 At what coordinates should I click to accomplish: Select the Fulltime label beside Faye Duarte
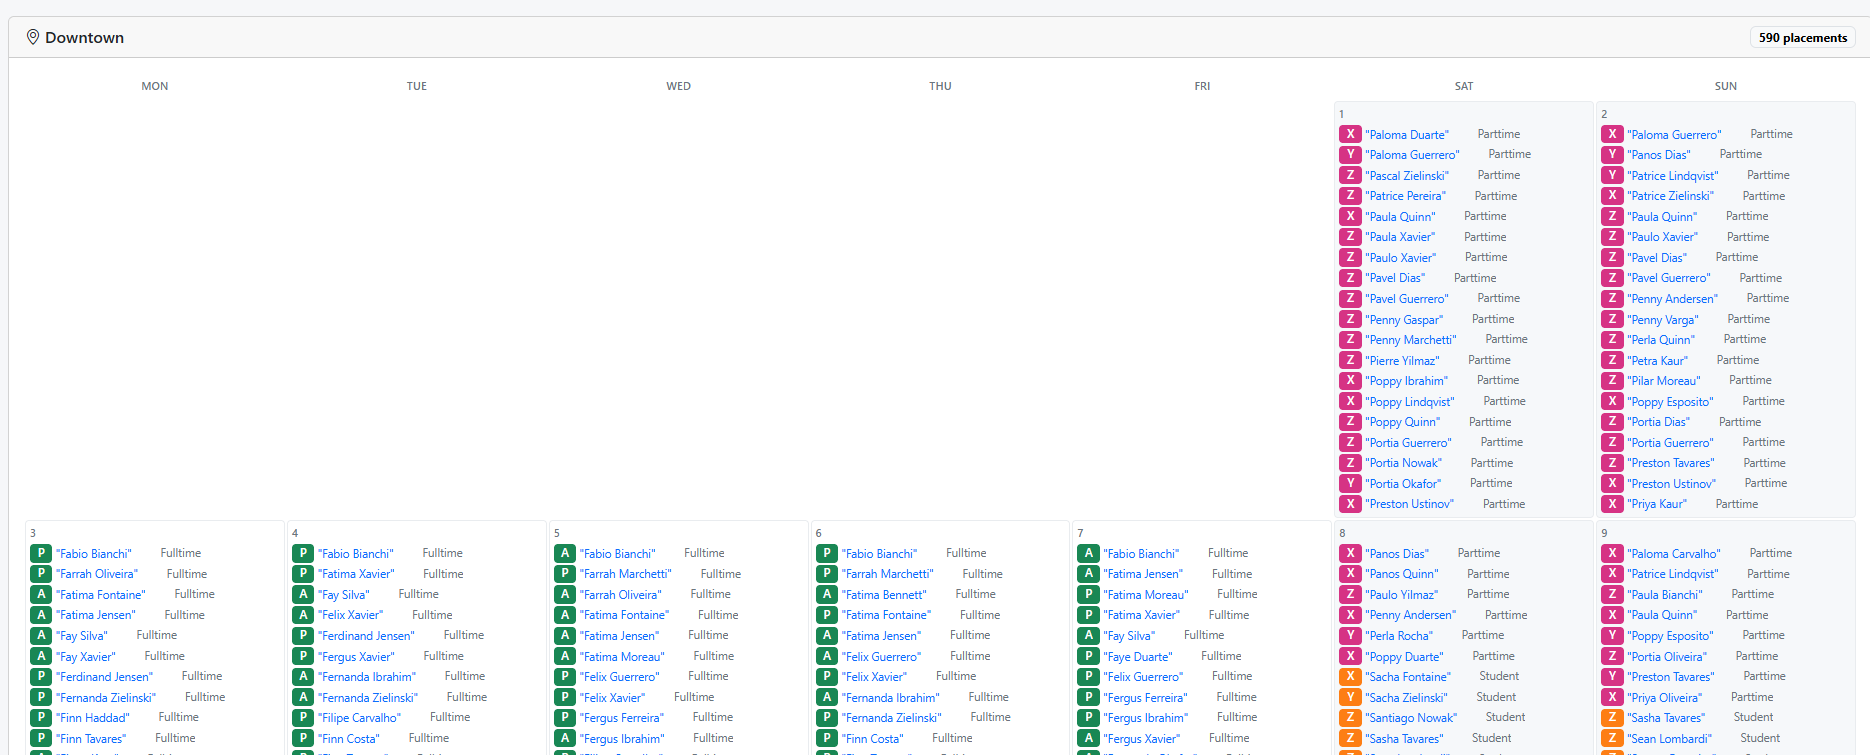click(x=1221, y=656)
